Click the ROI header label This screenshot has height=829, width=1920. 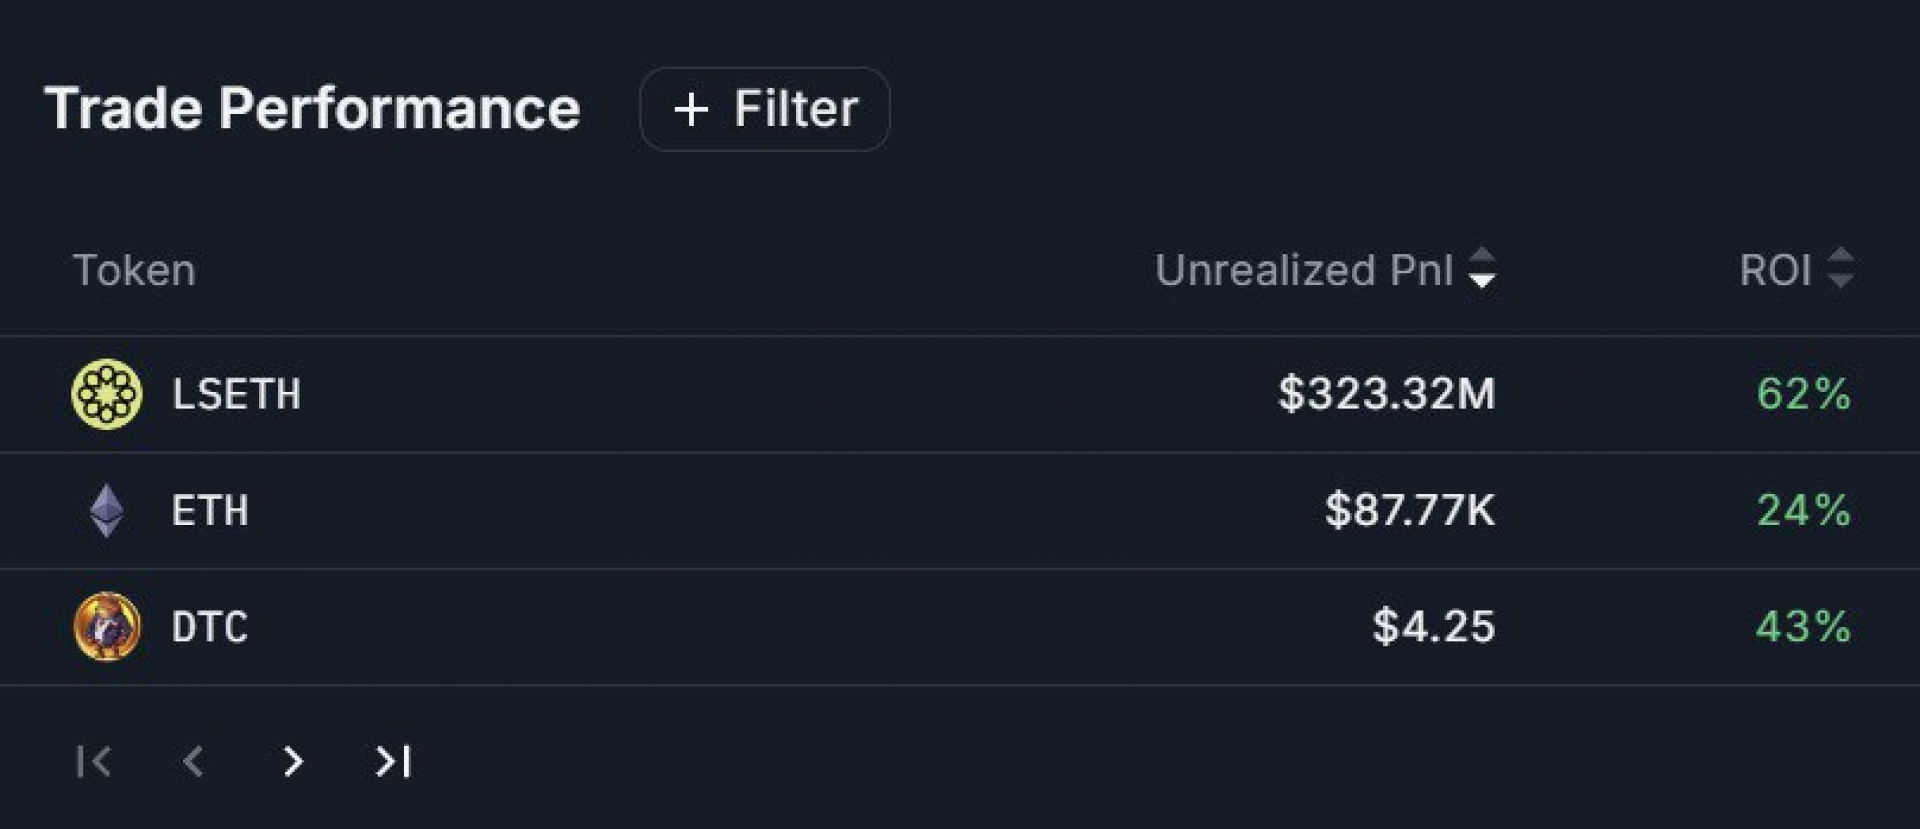point(1775,270)
